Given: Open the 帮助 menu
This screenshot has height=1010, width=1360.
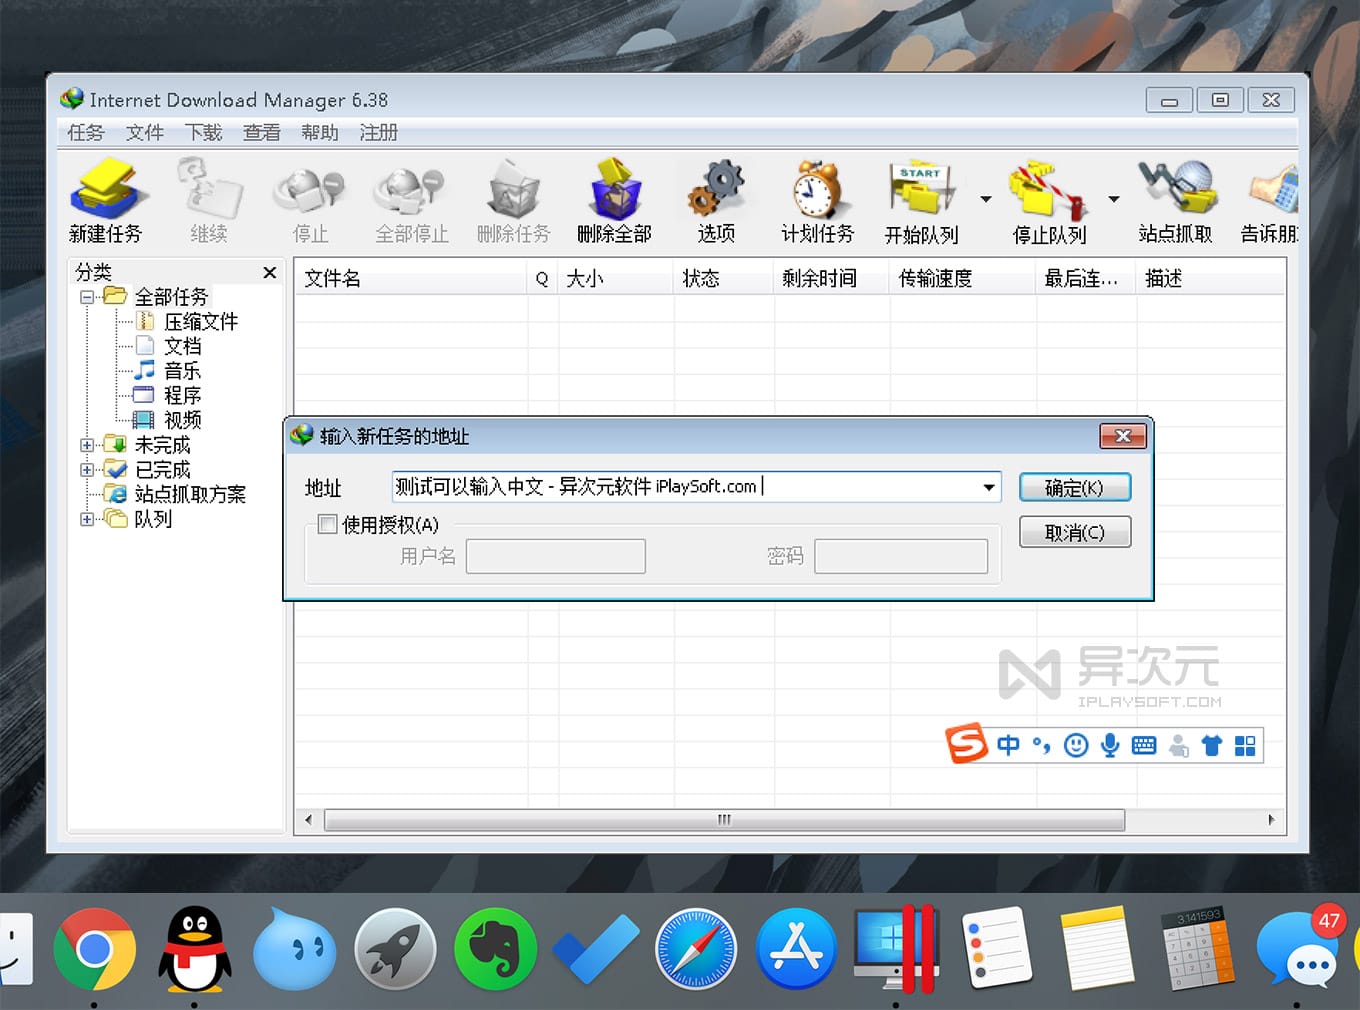Looking at the screenshot, I should pos(319,132).
